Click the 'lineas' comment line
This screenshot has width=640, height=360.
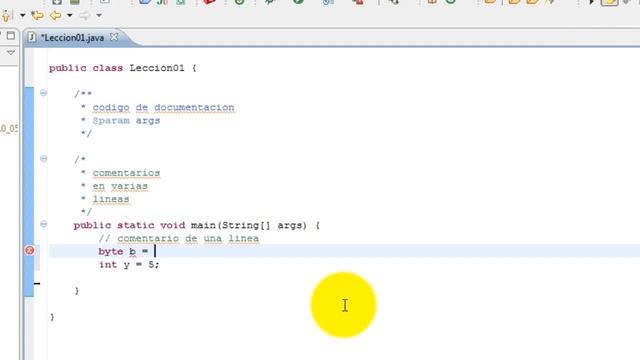click(x=111, y=199)
